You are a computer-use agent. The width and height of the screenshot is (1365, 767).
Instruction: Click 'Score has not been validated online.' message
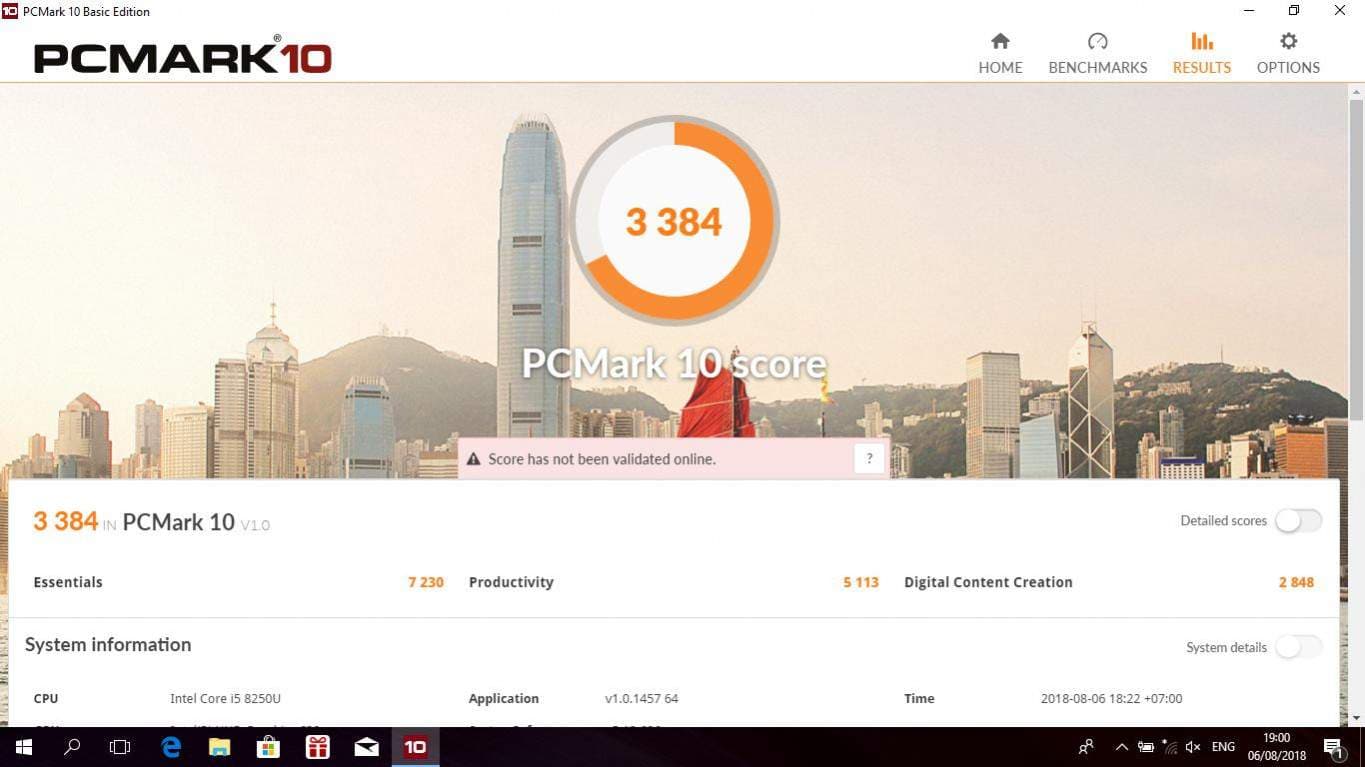coord(602,459)
